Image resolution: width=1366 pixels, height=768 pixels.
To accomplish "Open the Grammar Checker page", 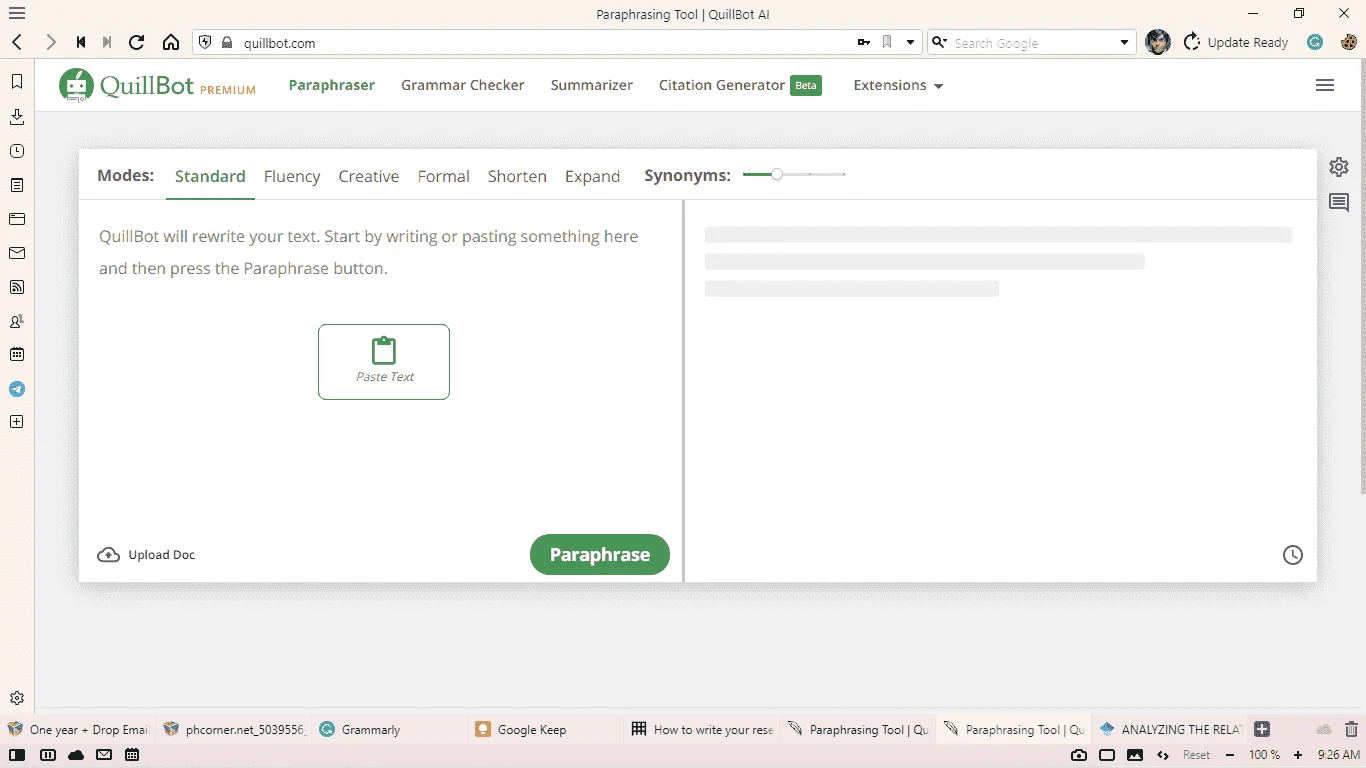I will [x=463, y=85].
